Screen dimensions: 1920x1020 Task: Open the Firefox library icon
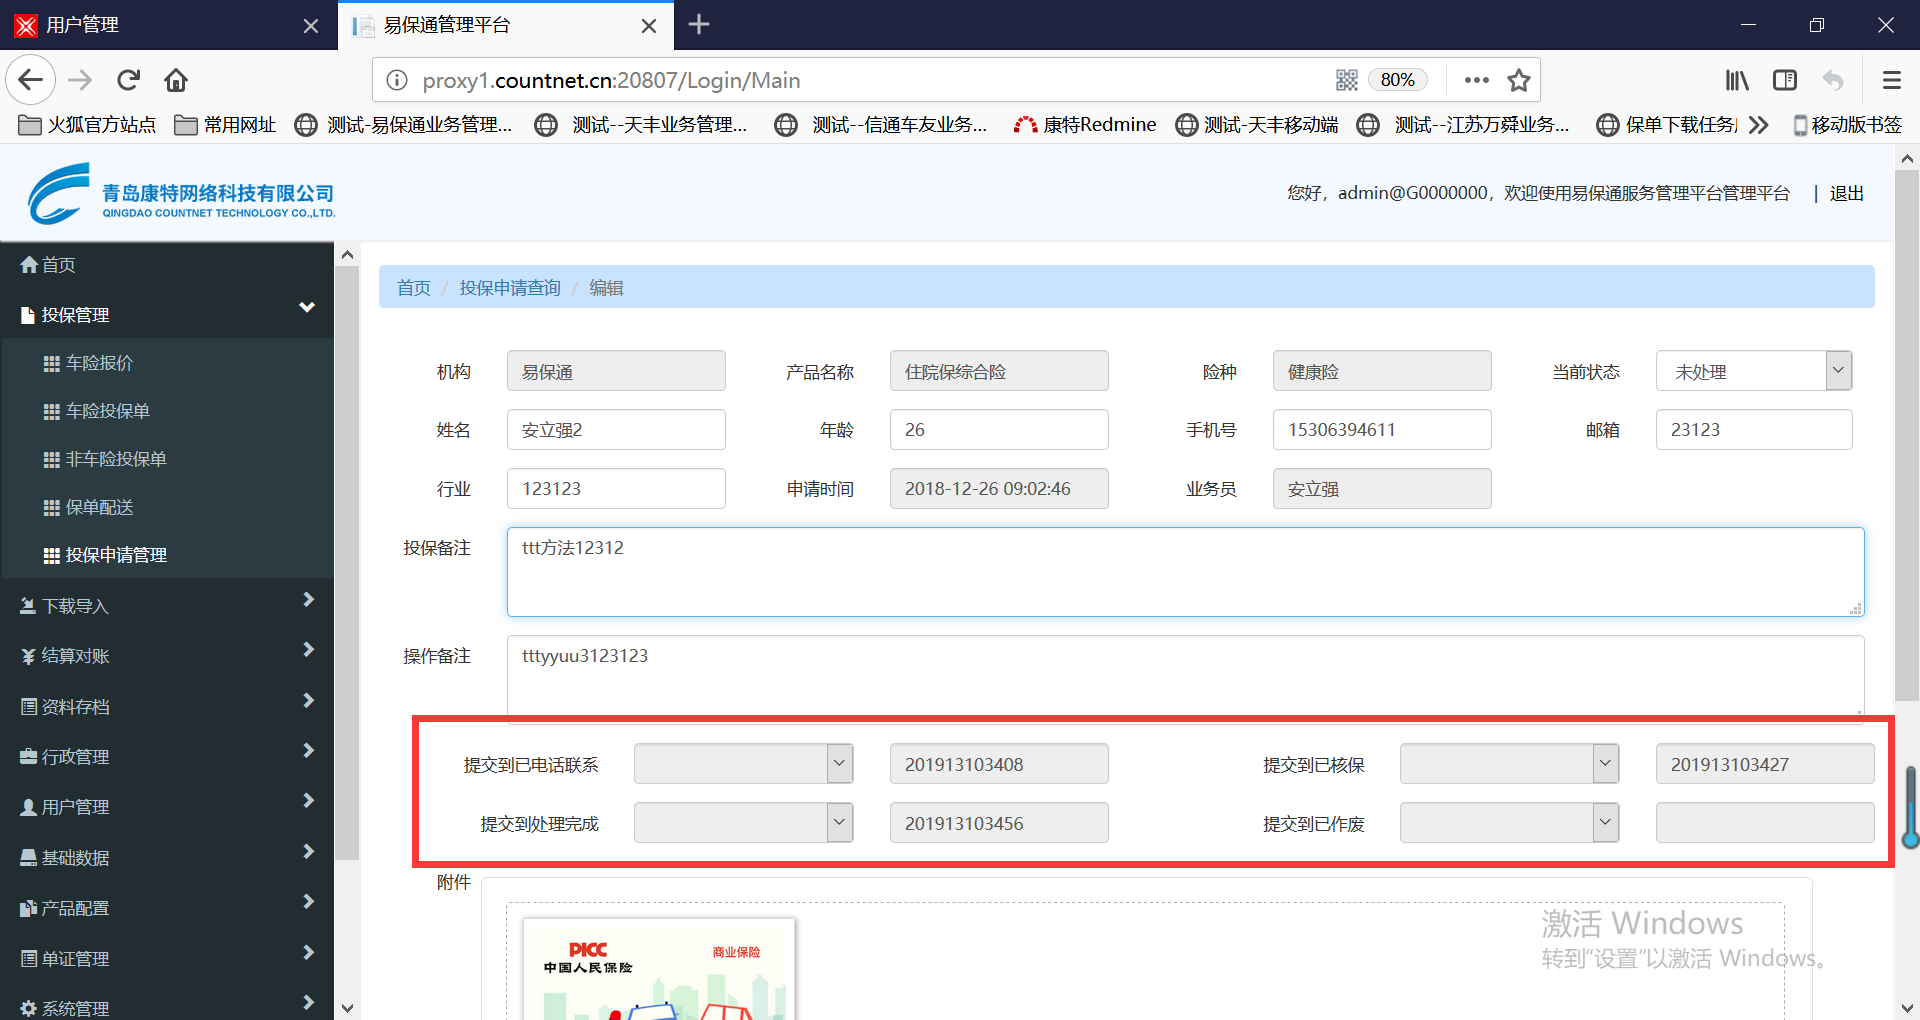(1737, 80)
